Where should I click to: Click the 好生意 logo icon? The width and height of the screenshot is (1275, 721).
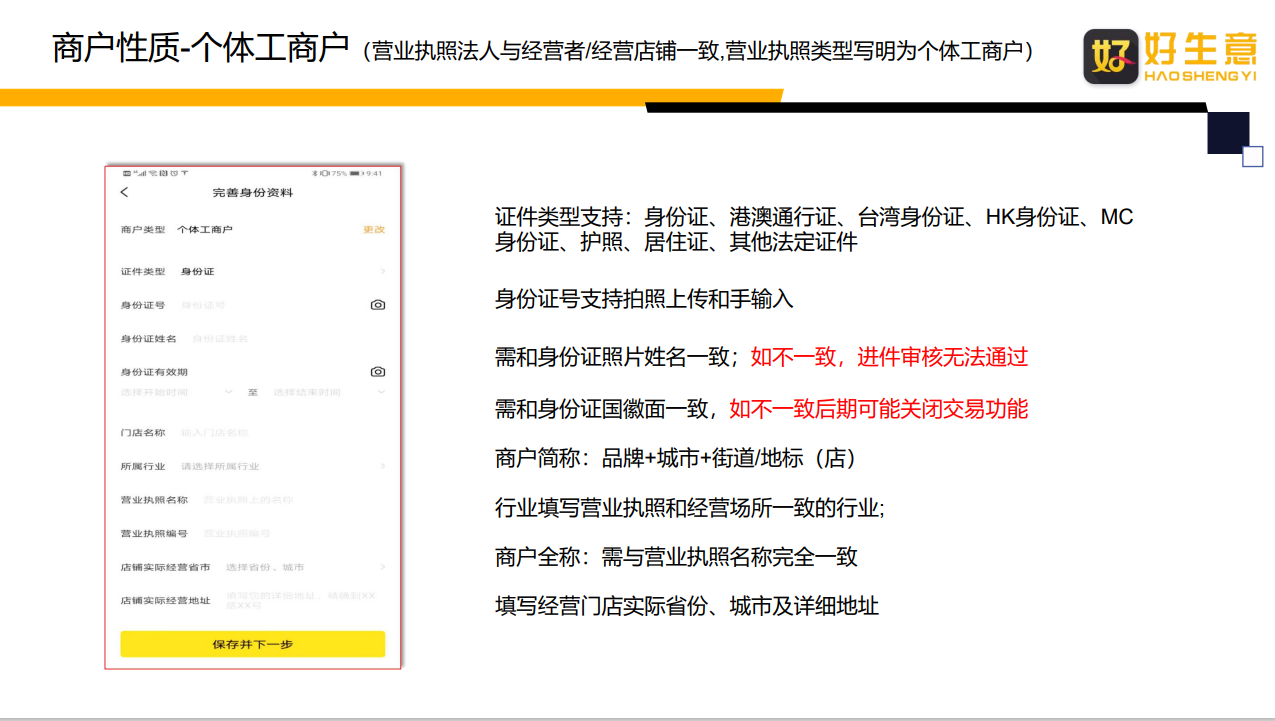click(1111, 56)
